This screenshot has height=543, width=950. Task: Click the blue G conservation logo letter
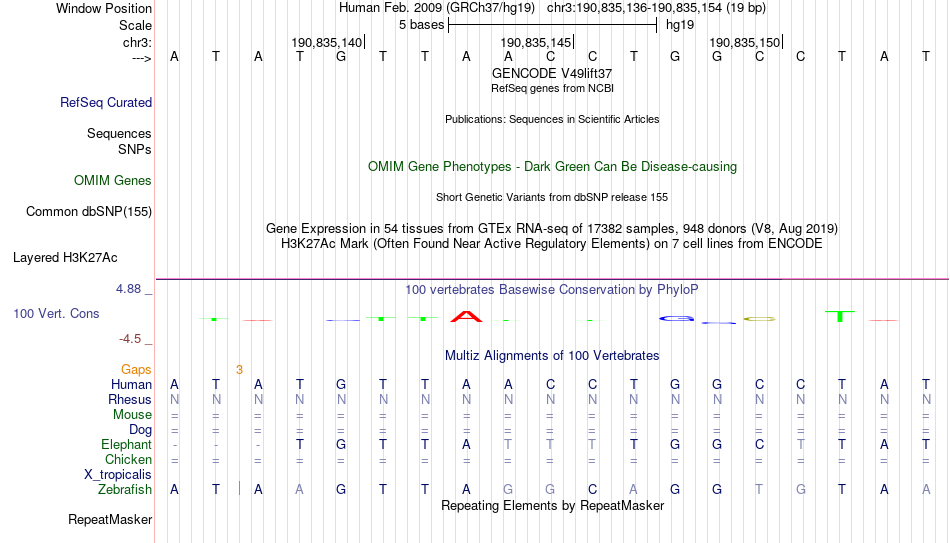pos(676,318)
